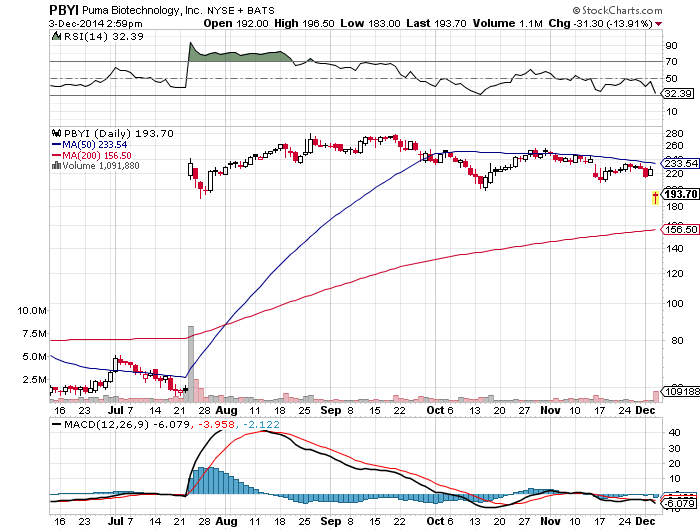The image size is (700, 530).
Task: Click the 156.50 MA(200) value tag
Action: point(680,230)
